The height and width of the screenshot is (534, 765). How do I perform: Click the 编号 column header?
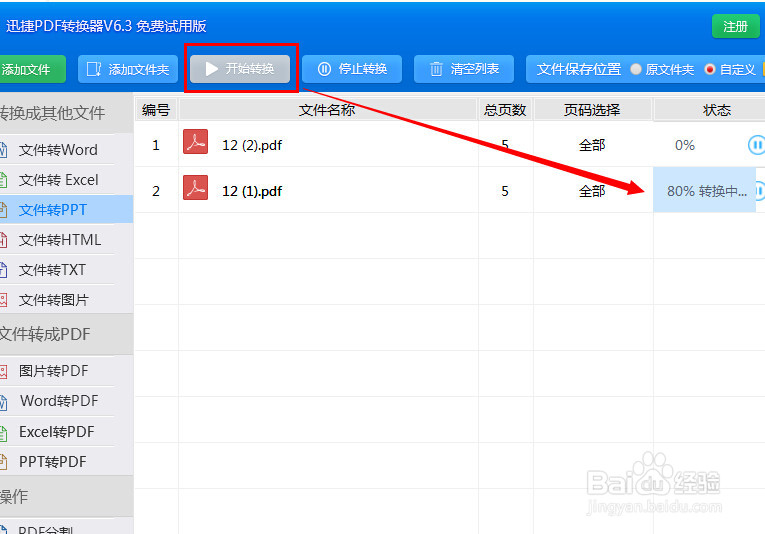pos(156,110)
